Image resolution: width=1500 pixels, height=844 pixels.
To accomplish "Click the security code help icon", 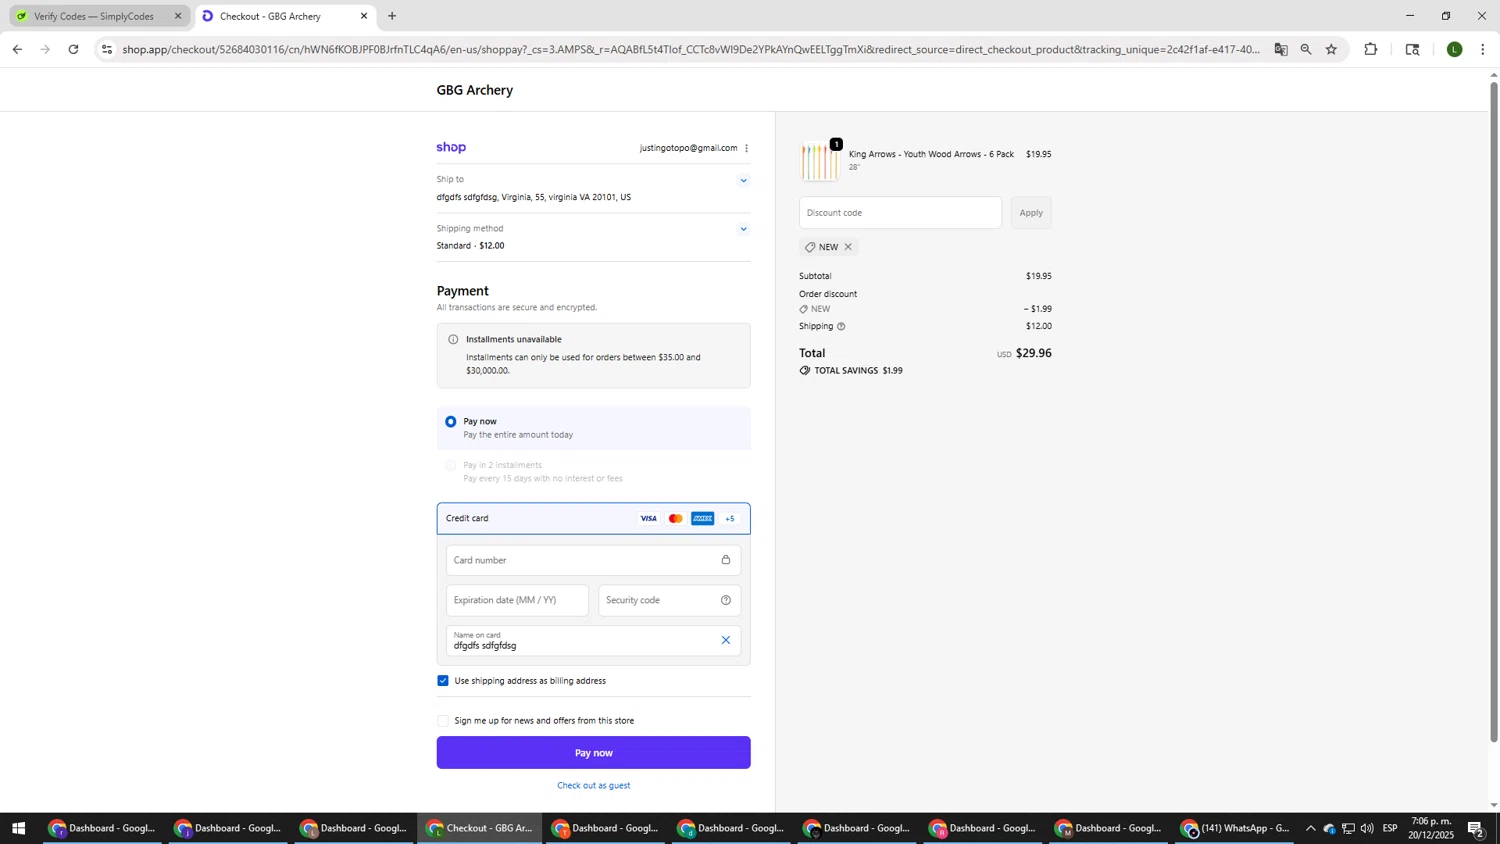I will 726,600.
